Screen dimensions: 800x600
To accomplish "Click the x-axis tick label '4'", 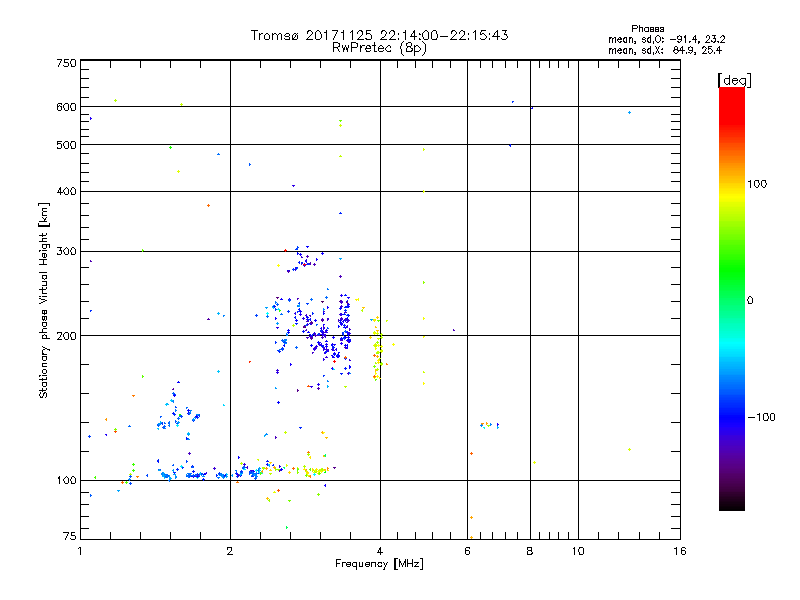I will point(380,551).
